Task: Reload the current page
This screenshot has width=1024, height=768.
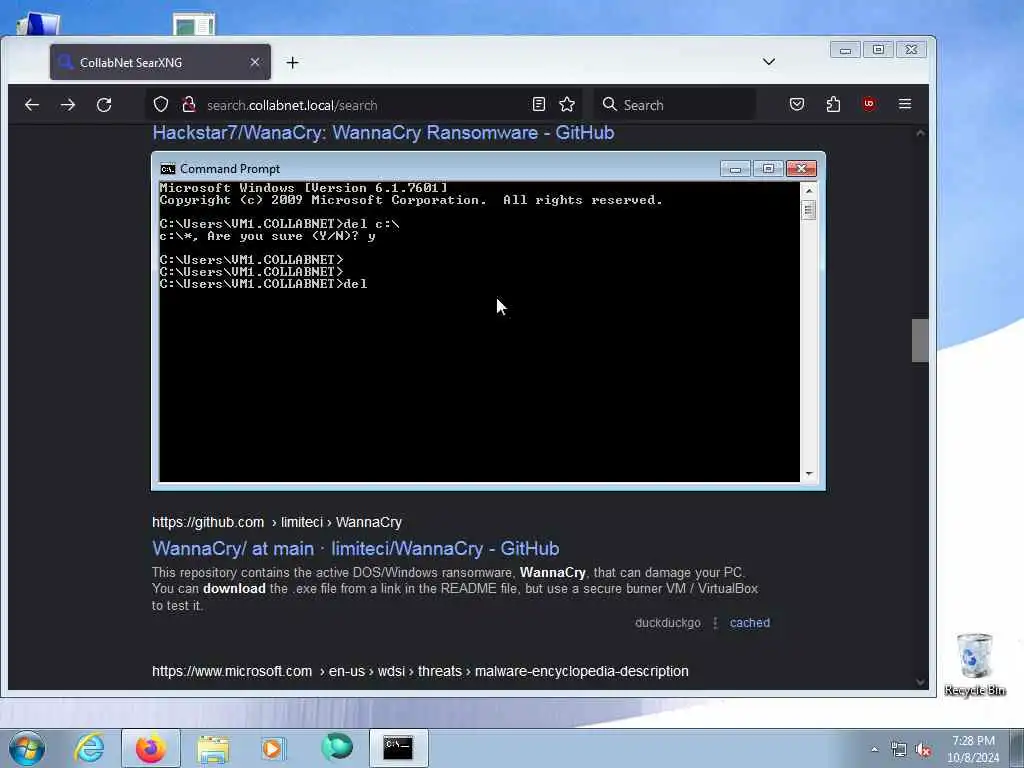Action: [104, 104]
